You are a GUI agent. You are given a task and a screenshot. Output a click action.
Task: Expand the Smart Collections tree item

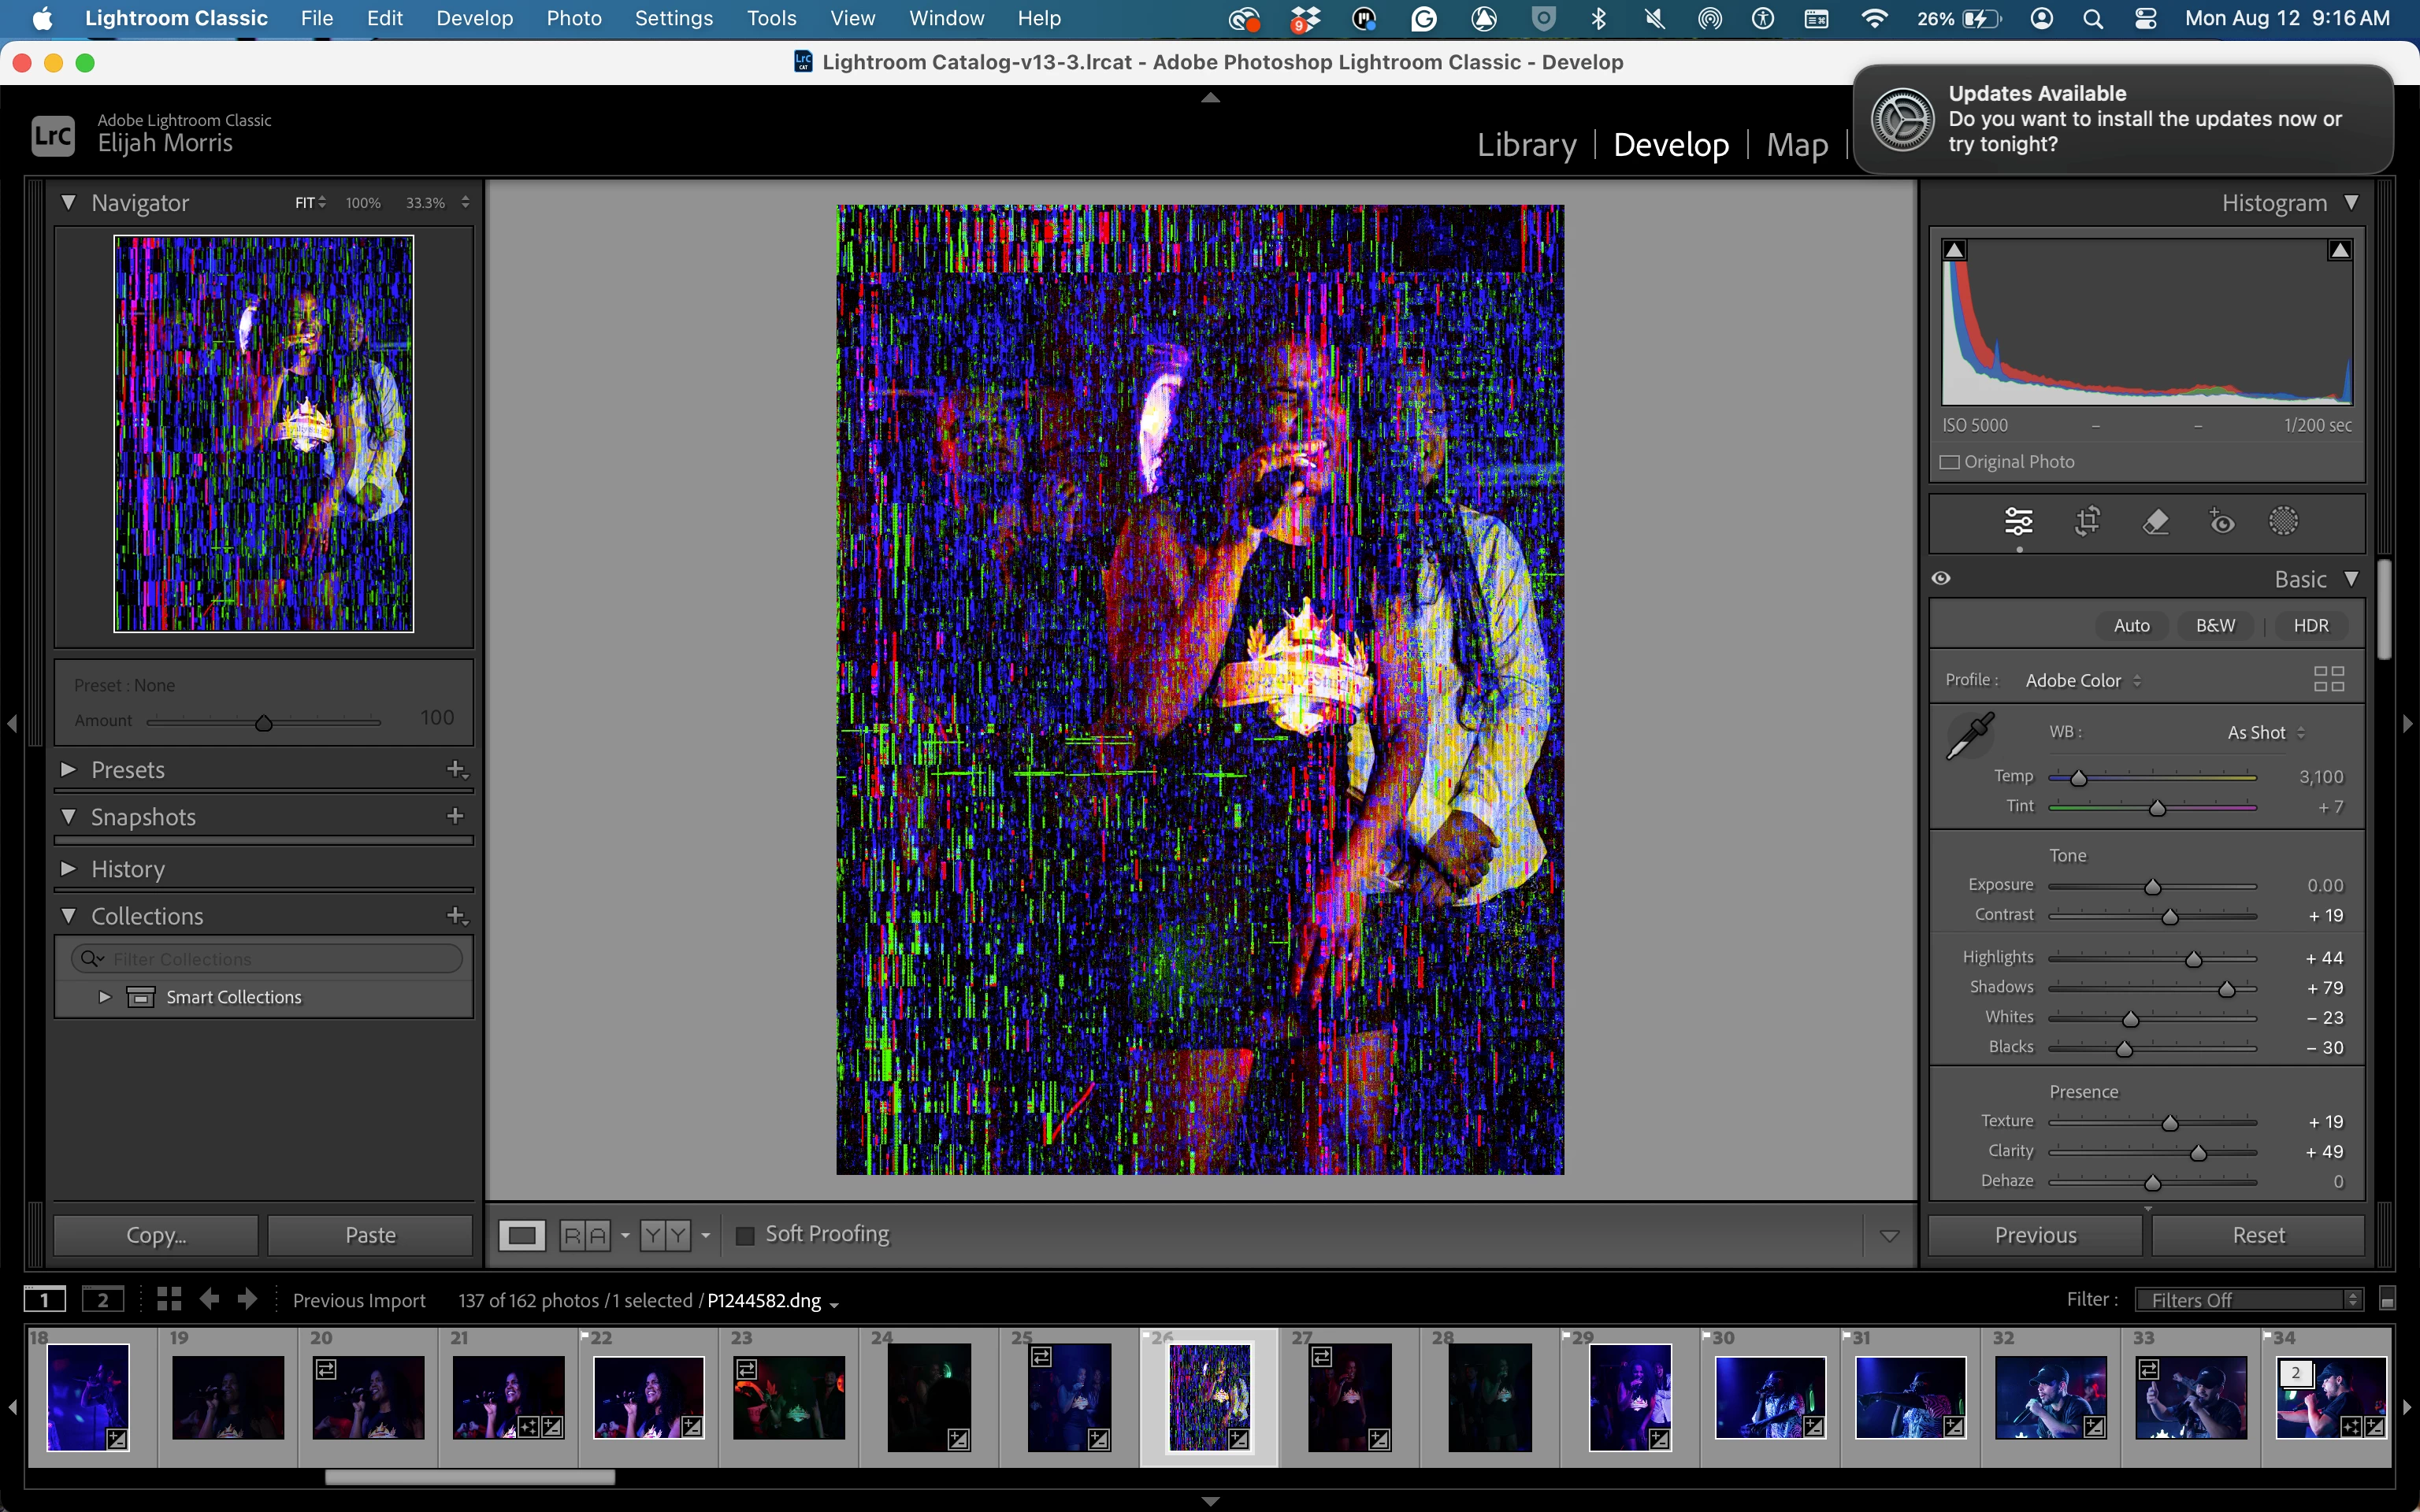pos(104,997)
